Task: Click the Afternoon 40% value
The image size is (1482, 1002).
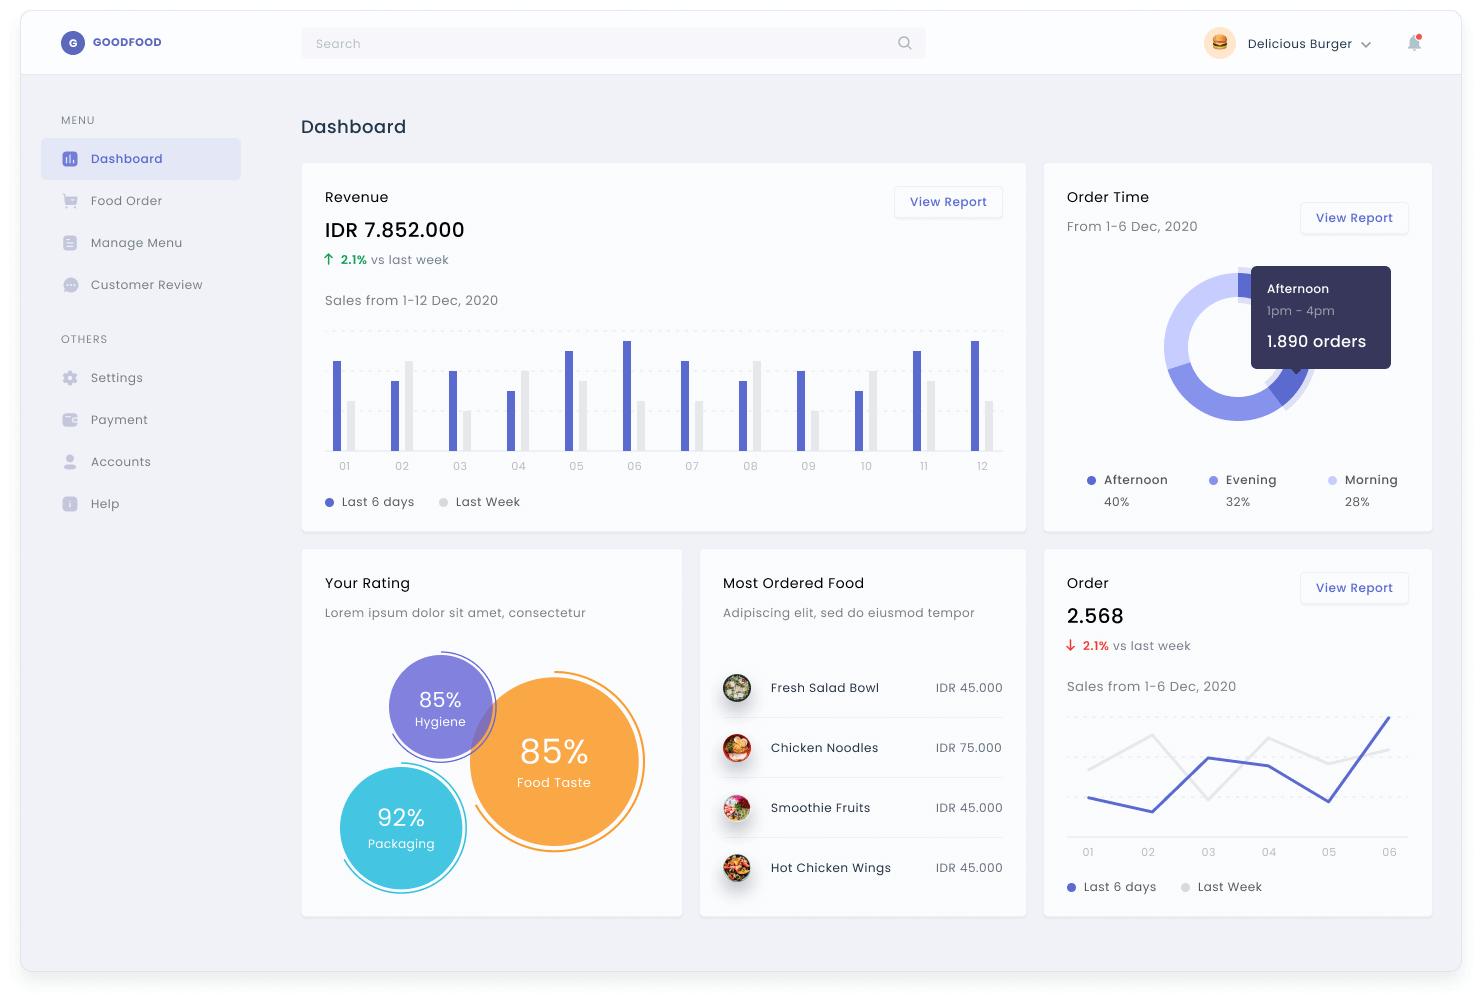Action: [x=1117, y=502]
